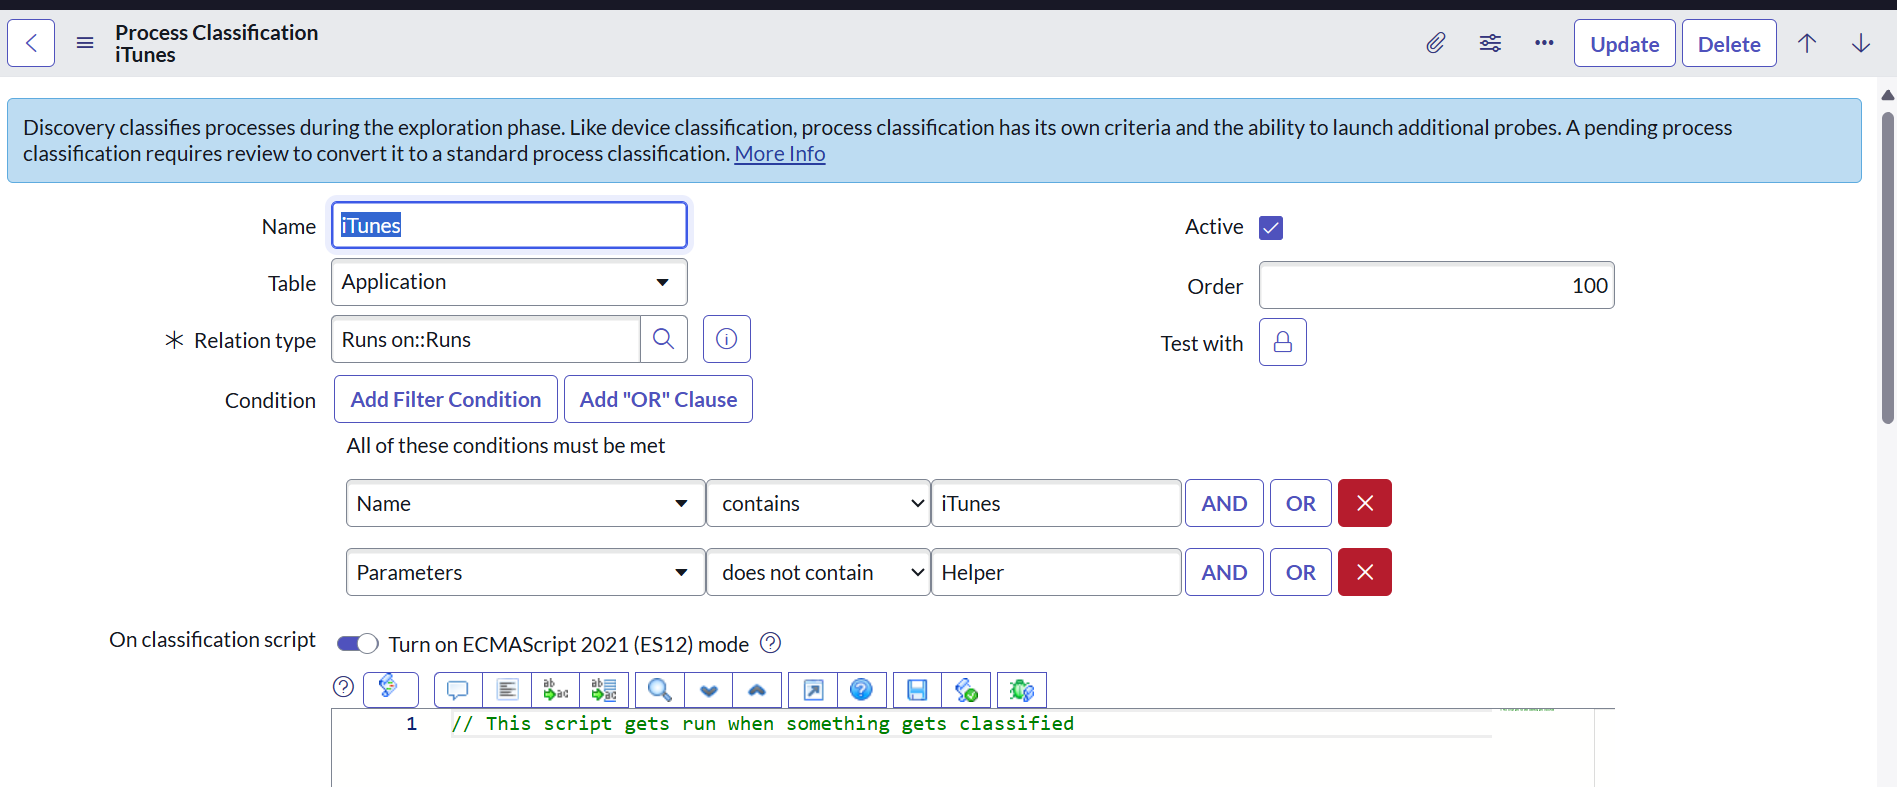This screenshot has height=787, width=1897.
Task: Click Add Filter Condition
Action: point(446,399)
